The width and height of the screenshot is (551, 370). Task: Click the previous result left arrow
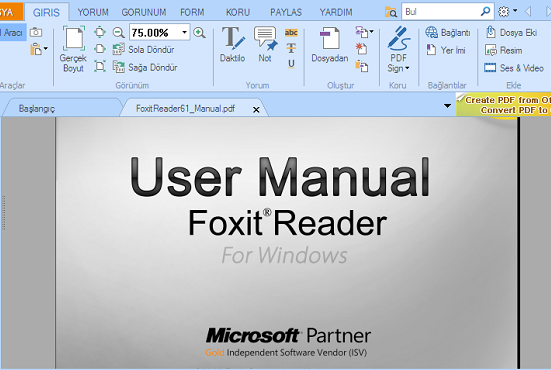tap(528, 12)
